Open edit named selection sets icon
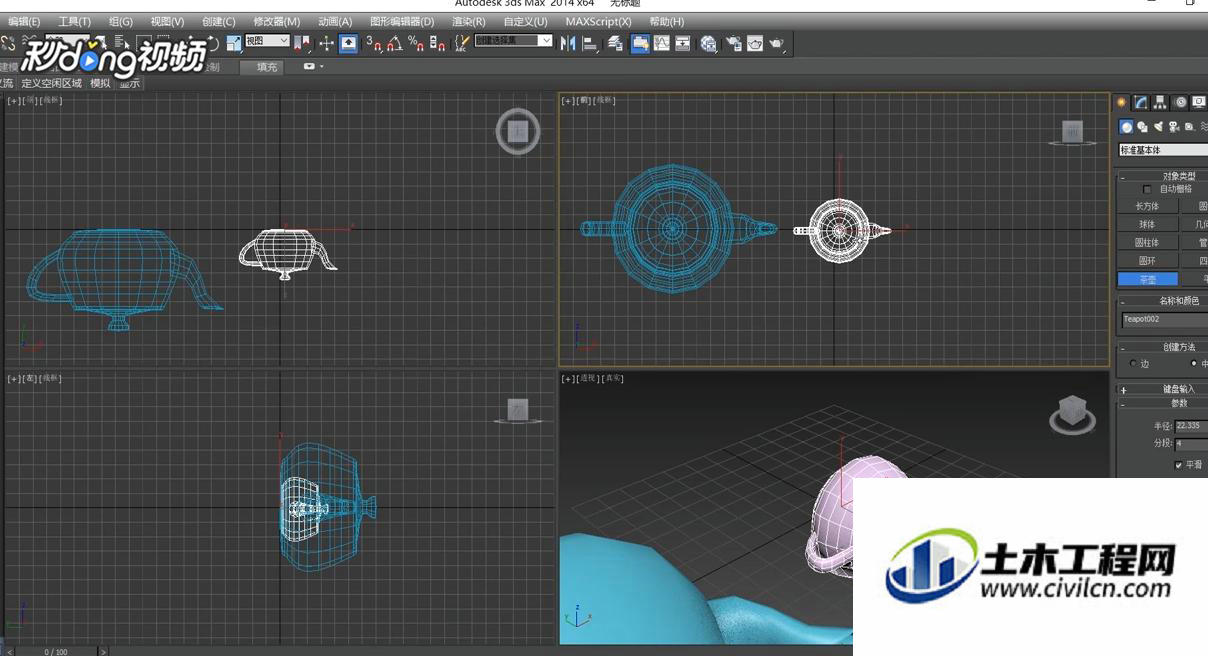 pyautogui.click(x=462, y=43)
